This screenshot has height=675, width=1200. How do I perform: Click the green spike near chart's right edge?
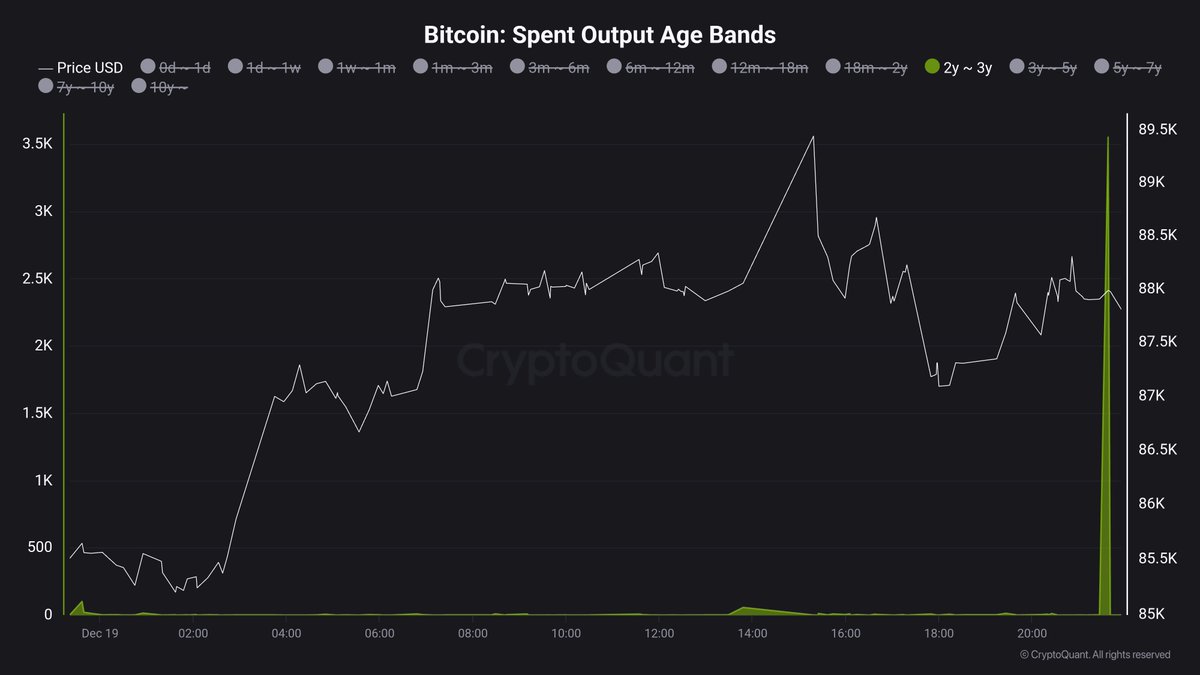pos(1107,400)
